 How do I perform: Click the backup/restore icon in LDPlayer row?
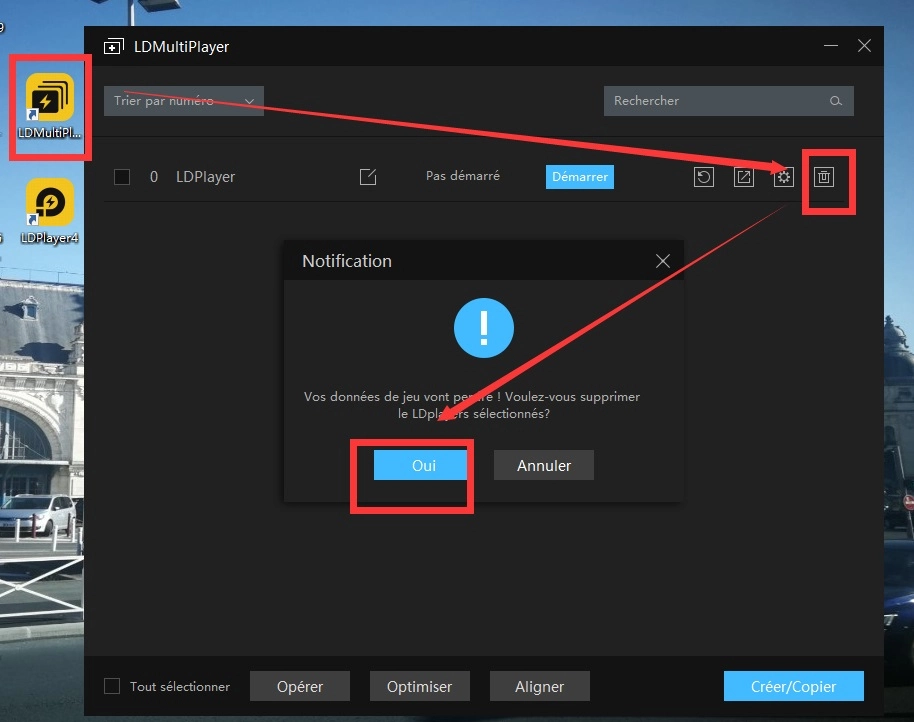click(x=704, y=177)
